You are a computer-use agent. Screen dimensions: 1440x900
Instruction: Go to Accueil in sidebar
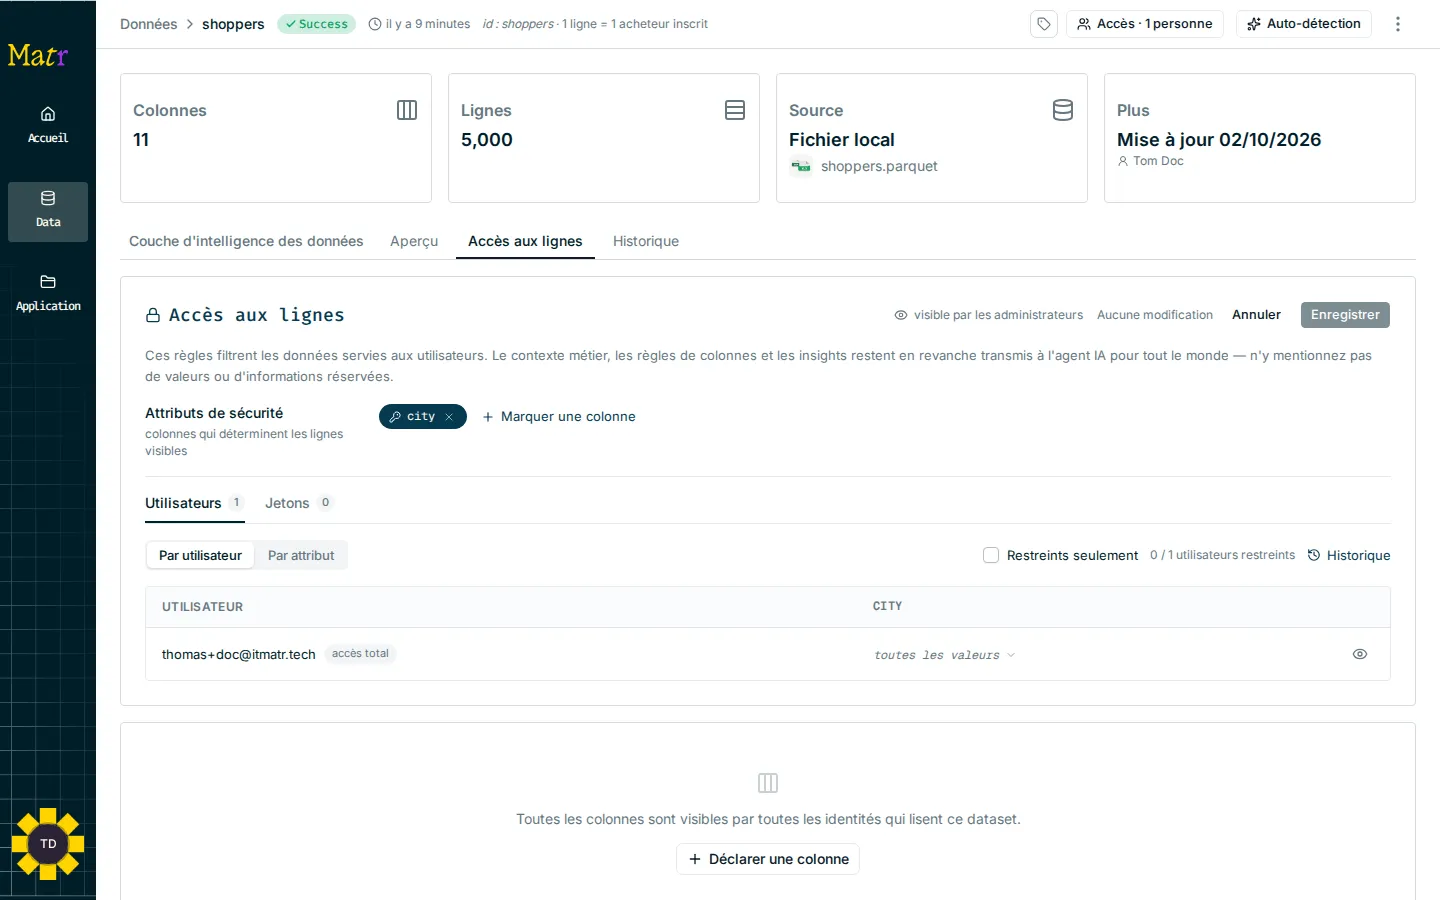48,126
